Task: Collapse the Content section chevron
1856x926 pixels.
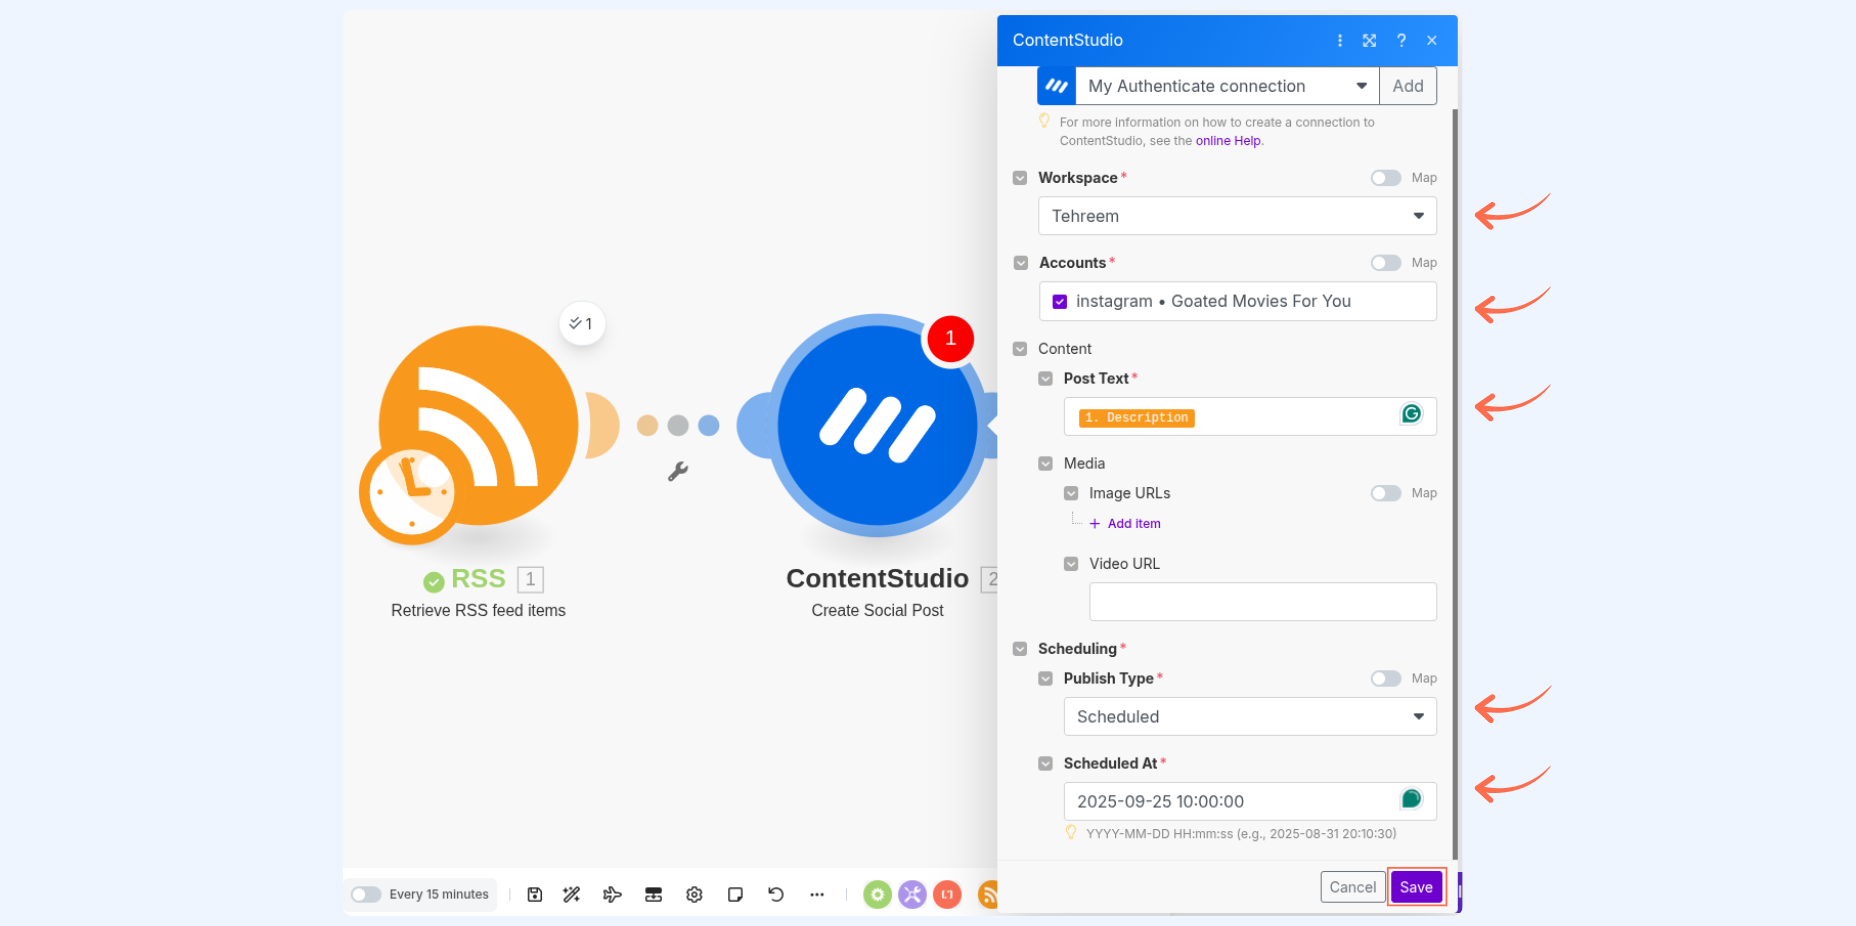Action: click(x=1020, y=349)
